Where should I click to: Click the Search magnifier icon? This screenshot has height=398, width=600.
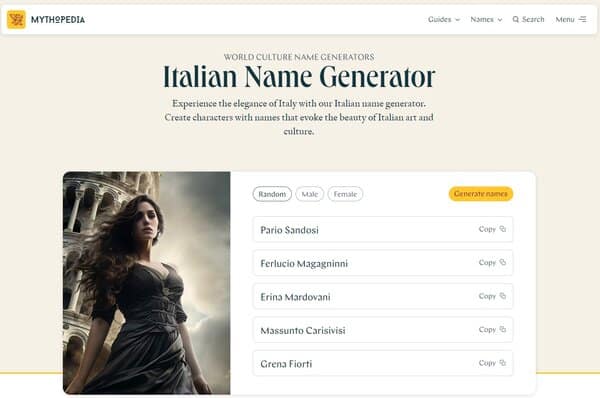point(516,20)
